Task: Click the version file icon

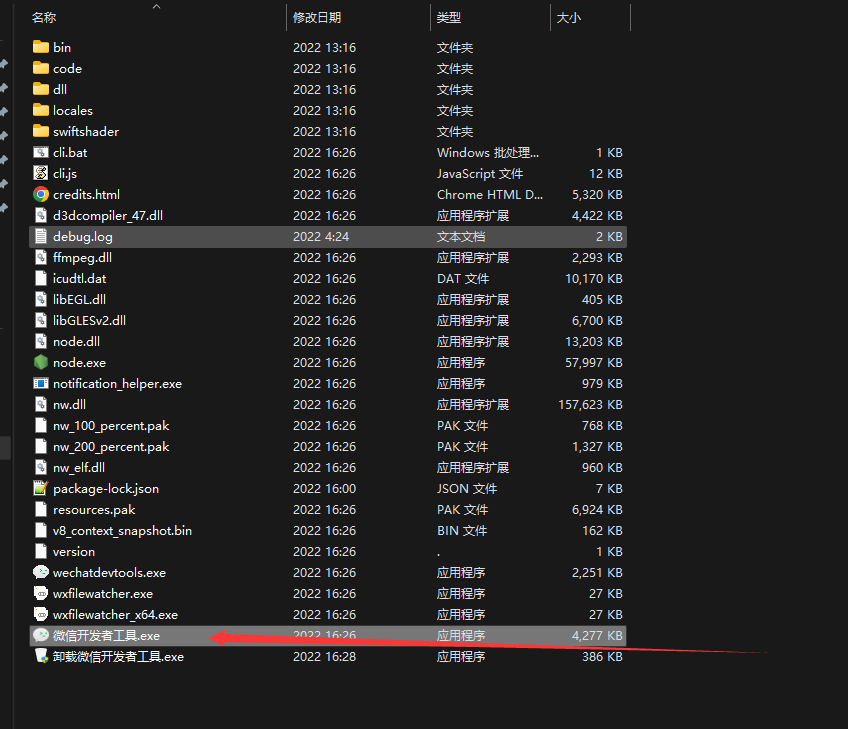Action: pyautogui.click(x=41, y=552)
